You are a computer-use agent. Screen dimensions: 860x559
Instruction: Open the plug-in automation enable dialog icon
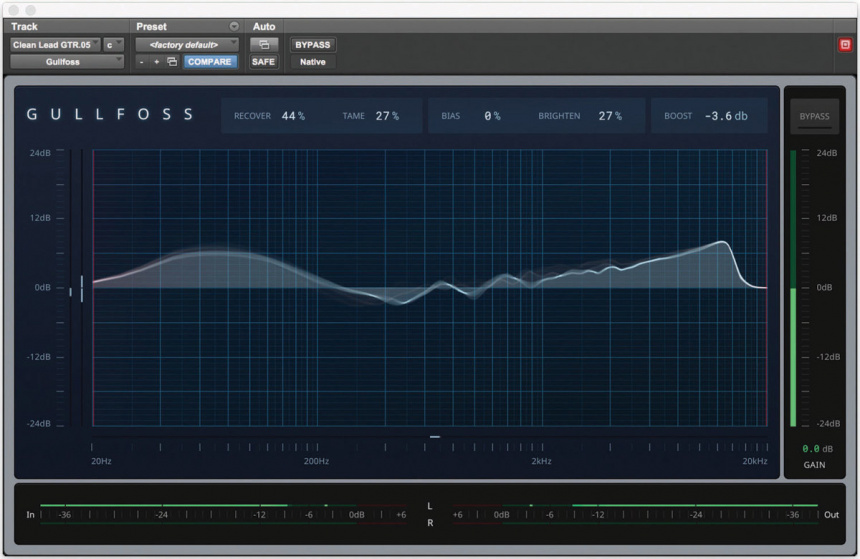tap(264, 45)
